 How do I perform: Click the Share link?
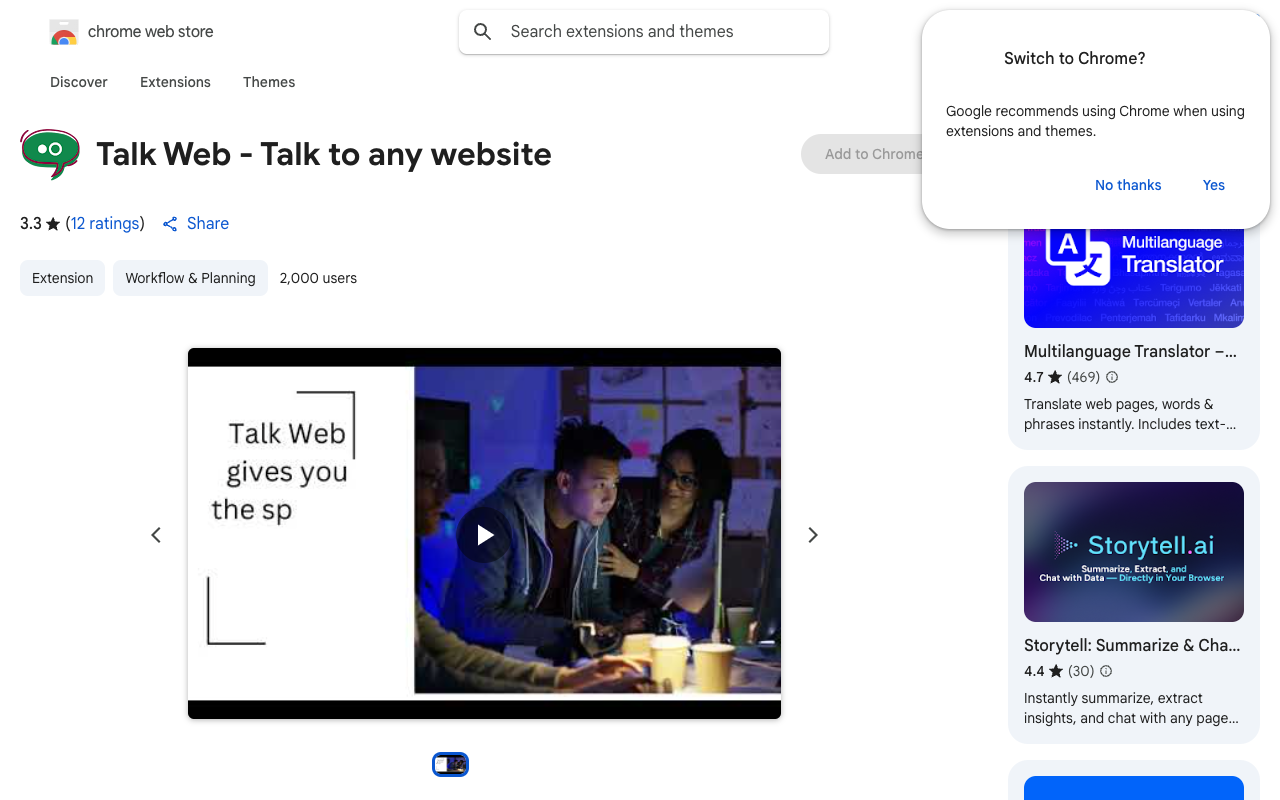pos(196,223)
